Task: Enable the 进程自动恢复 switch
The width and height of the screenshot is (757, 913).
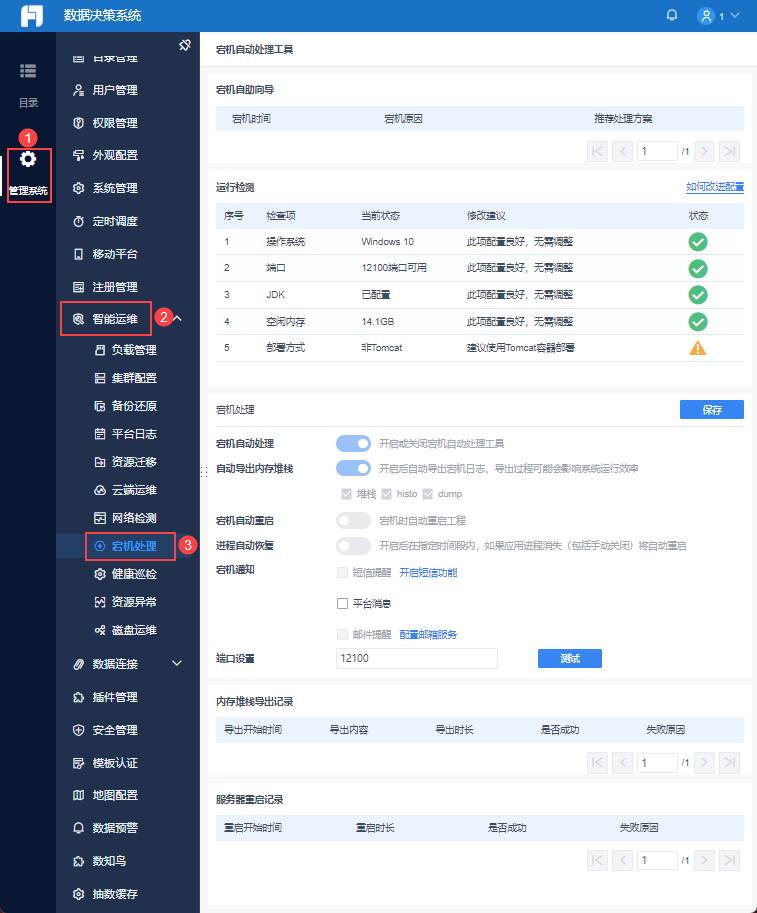Action: point(353,546)
